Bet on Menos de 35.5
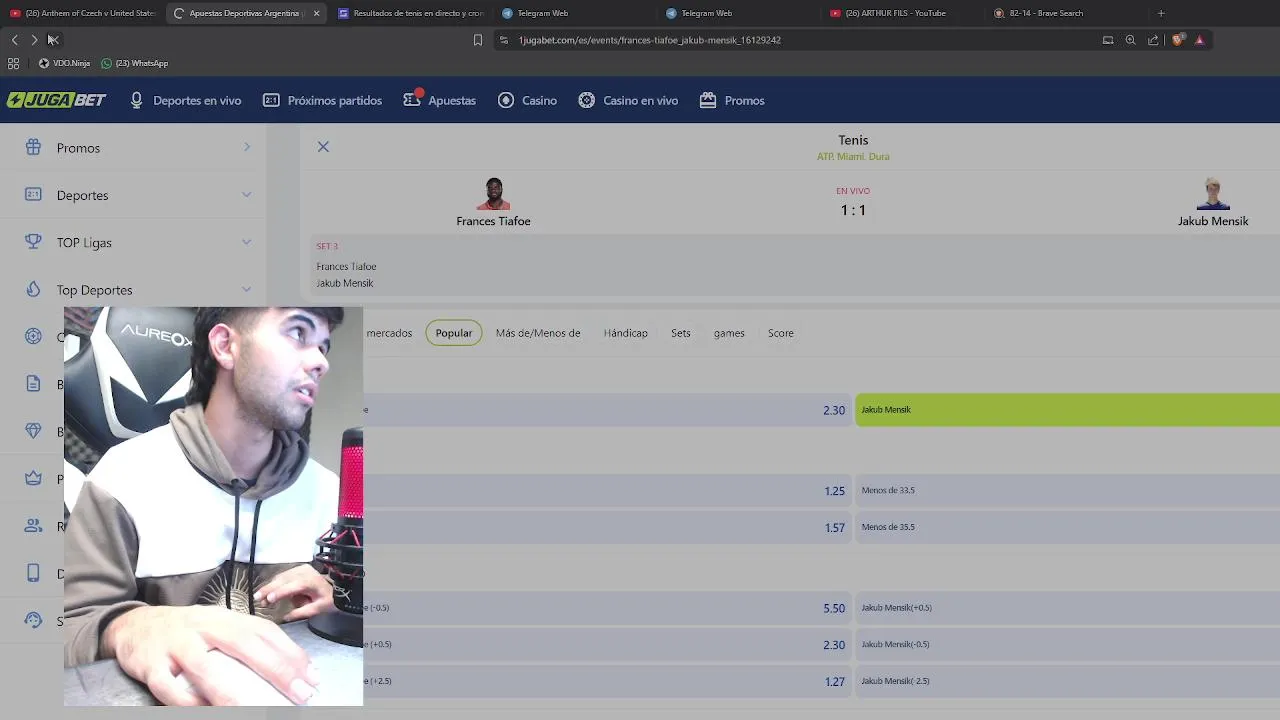 click(1067, 527)
